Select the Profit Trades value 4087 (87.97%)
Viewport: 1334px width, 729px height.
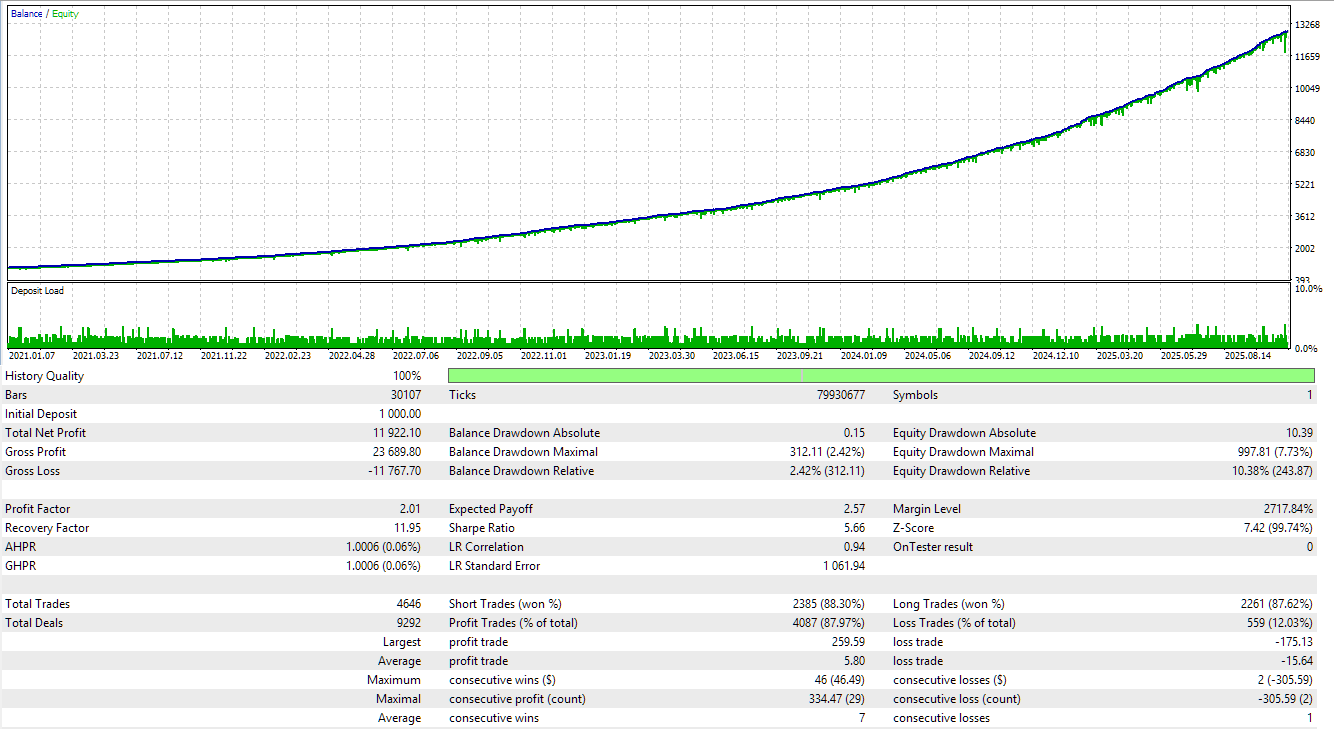click(829, 623)
